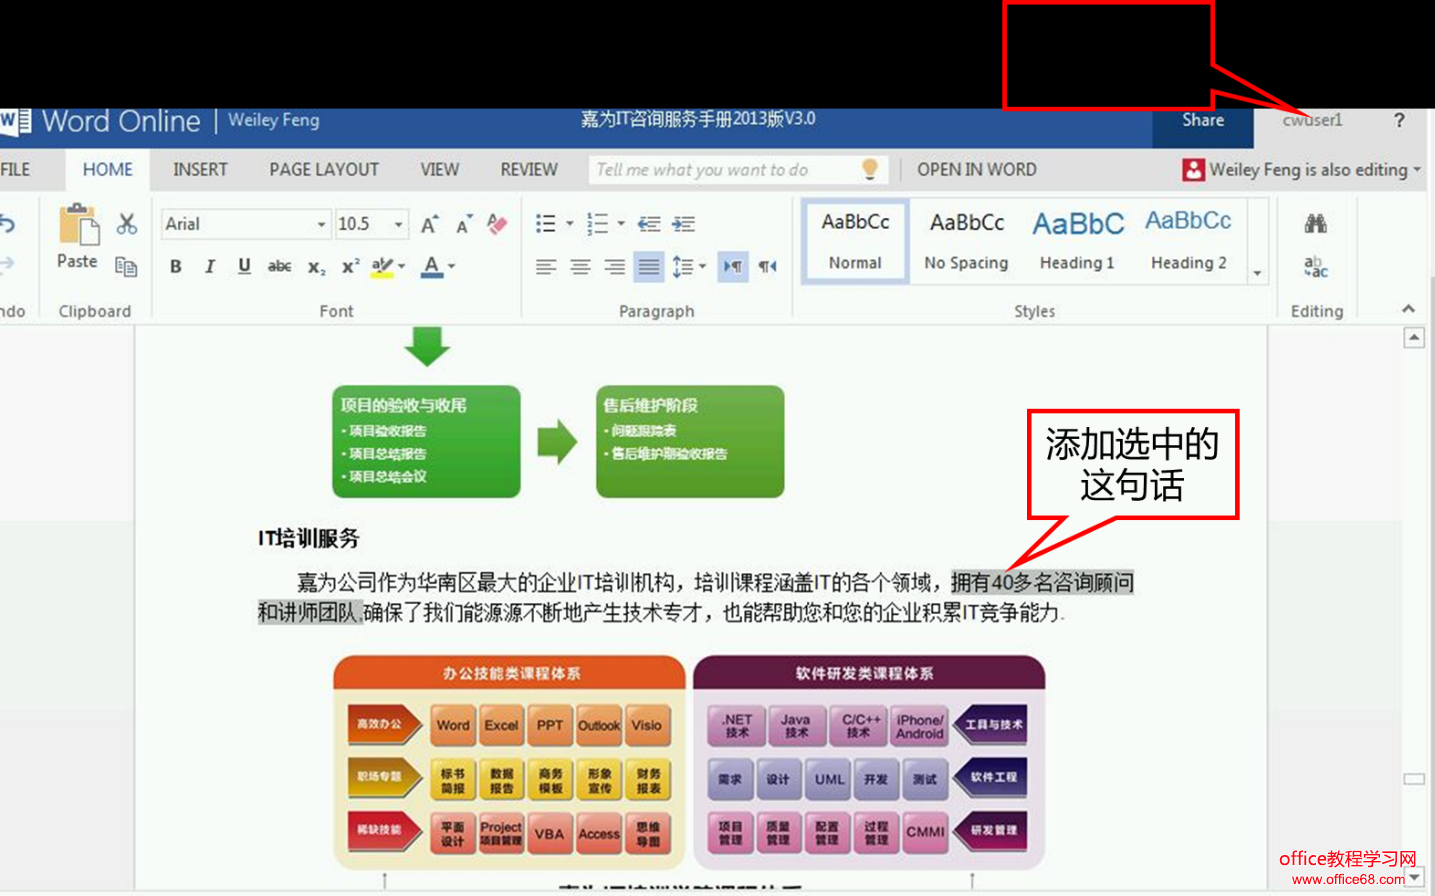Click the scrollbar down arrow

click(x=1414, y=878)
